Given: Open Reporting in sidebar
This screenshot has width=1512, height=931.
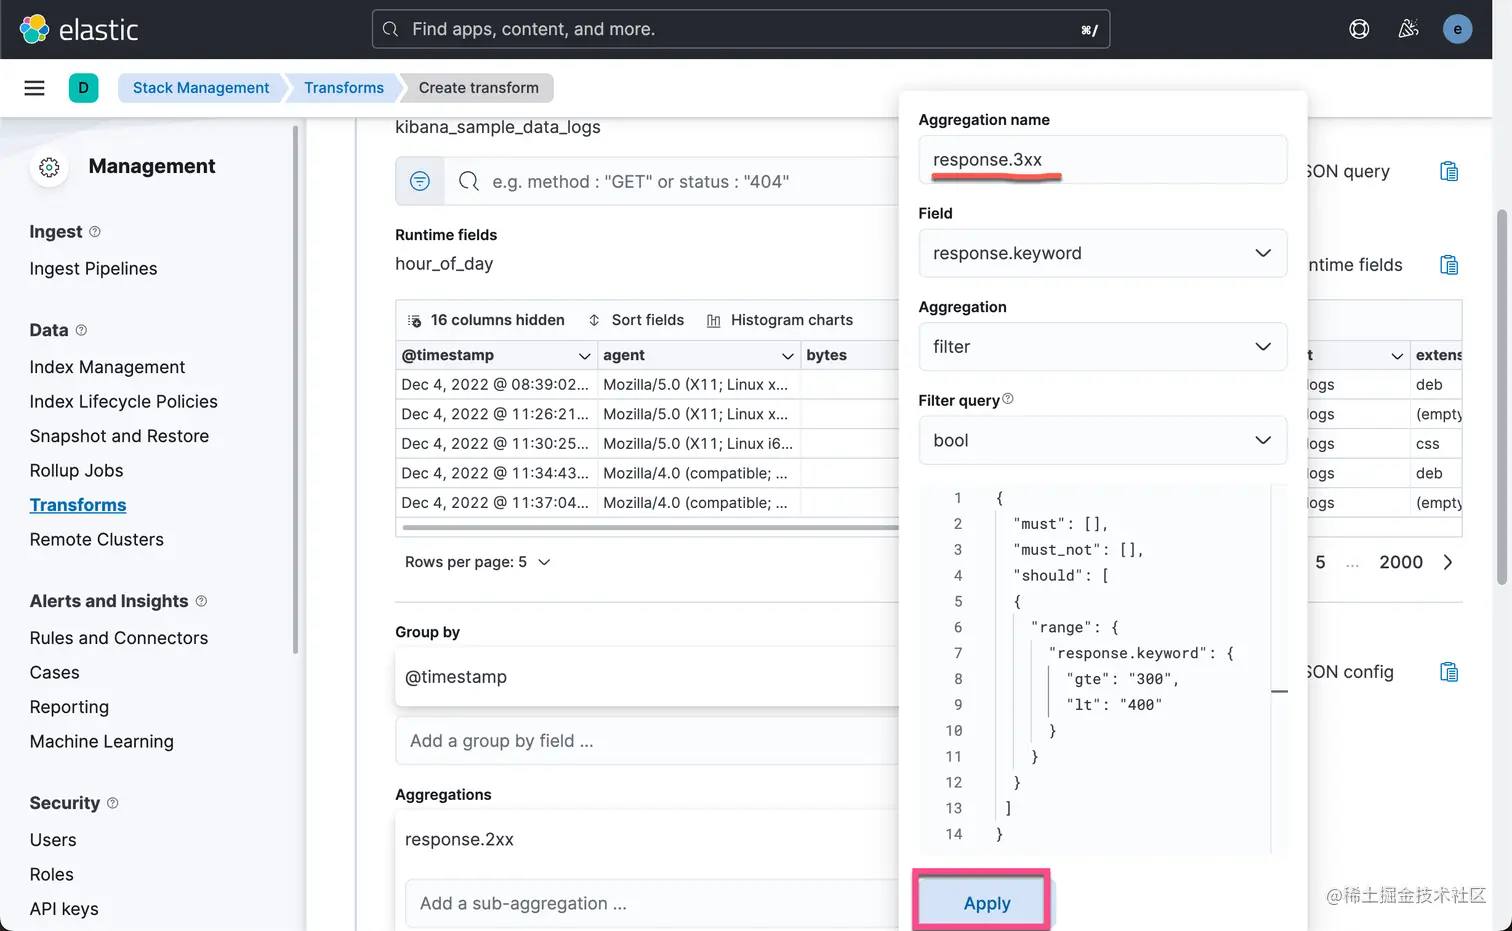Looking at the screenshot, I should coord(69,707).
